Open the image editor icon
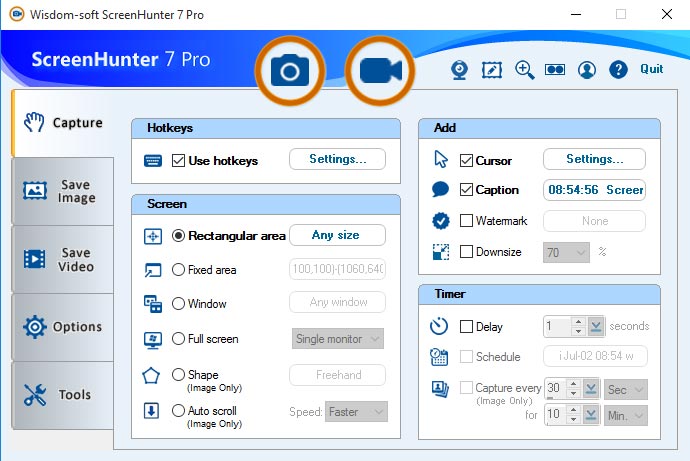Screen dimensions: 690x461 (x=492, y=70)
